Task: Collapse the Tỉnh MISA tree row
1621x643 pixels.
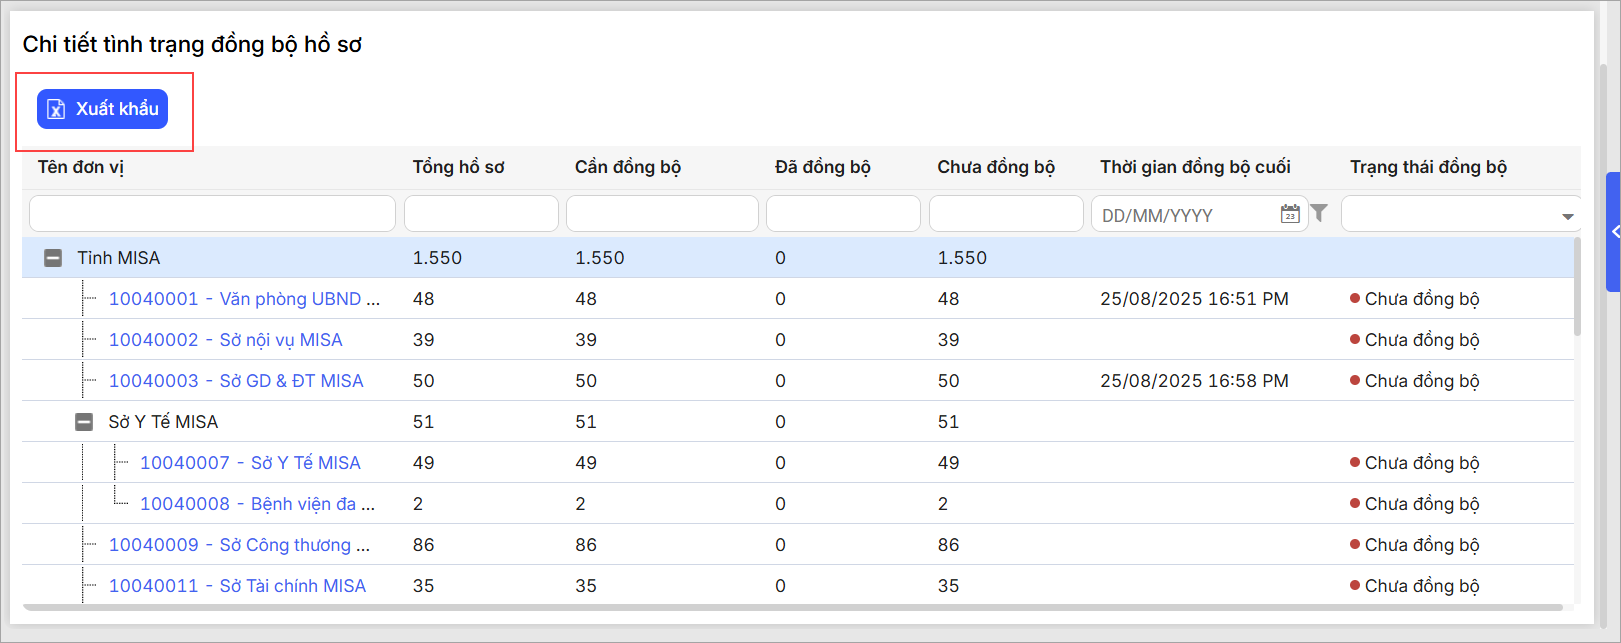Action: click(x=53, y=258)
